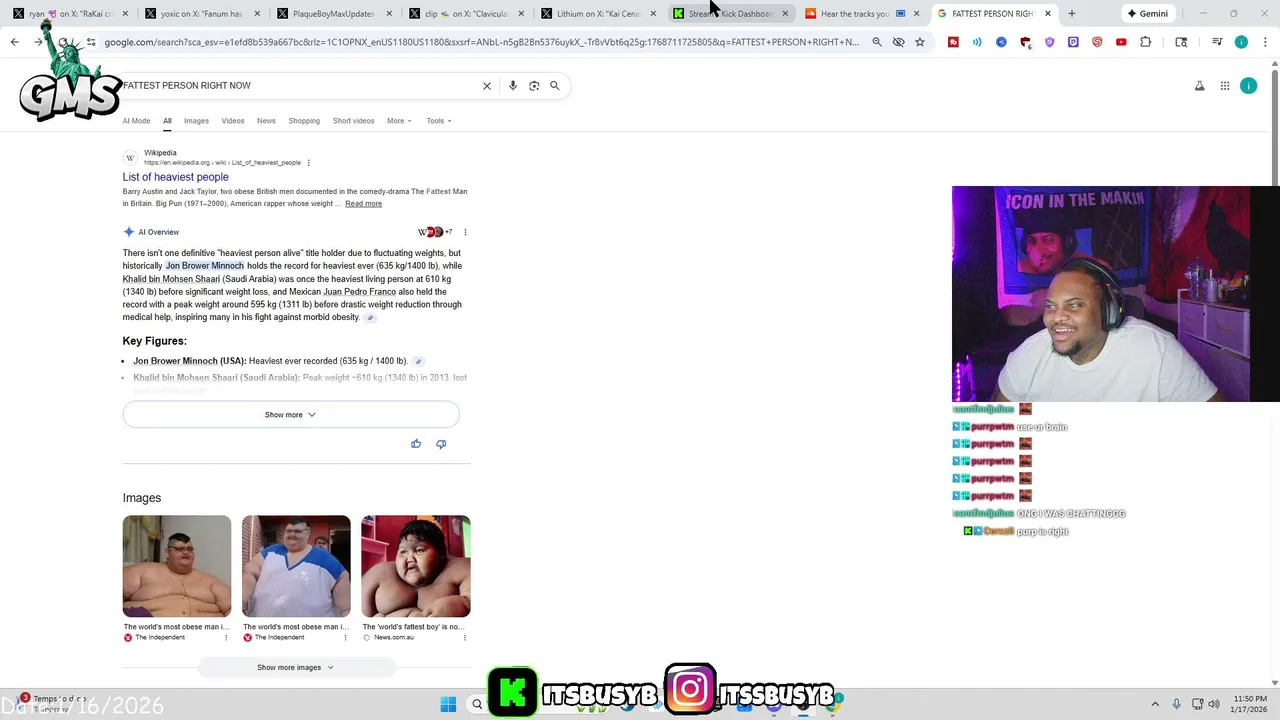This screenshot has height=720, width=1280.
Task: Close the FATTEST PERSON RIGHT tab
Action: click(1048, 14)
